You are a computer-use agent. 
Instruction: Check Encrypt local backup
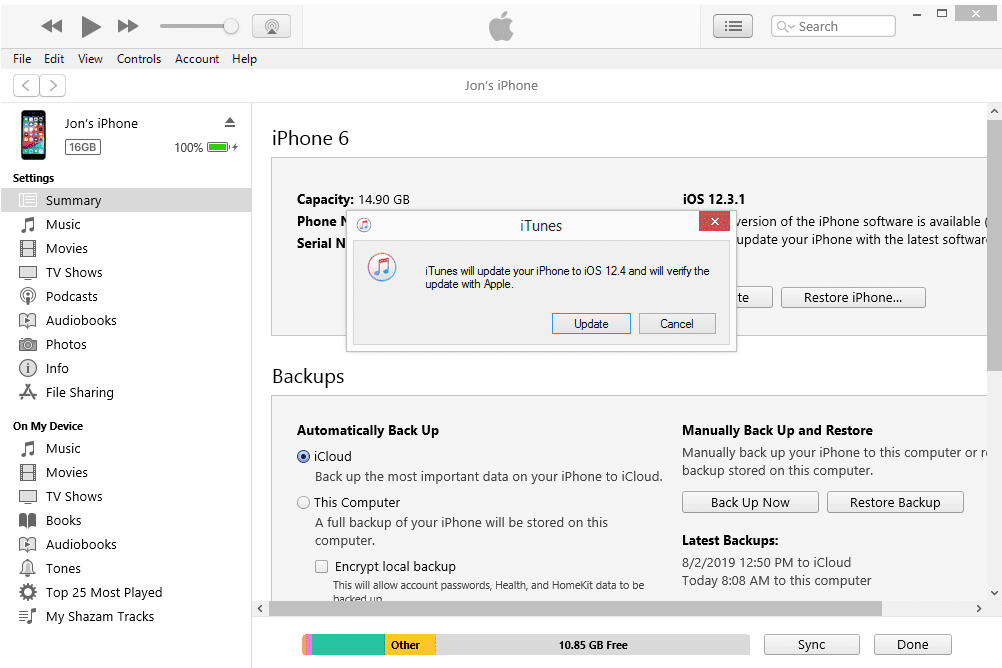[x=321, y=566]
